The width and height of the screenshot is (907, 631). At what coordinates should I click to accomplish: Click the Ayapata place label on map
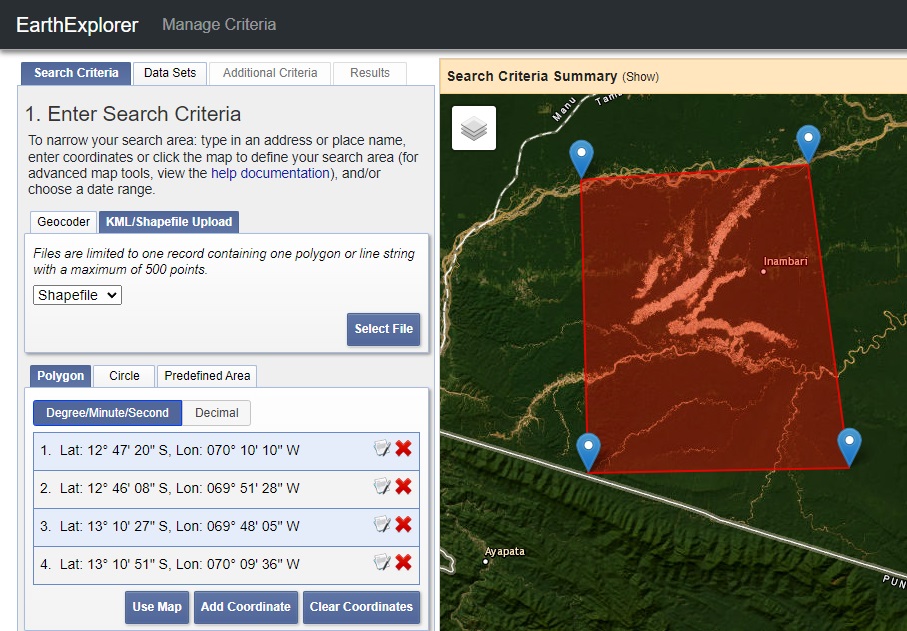point(504,552)
